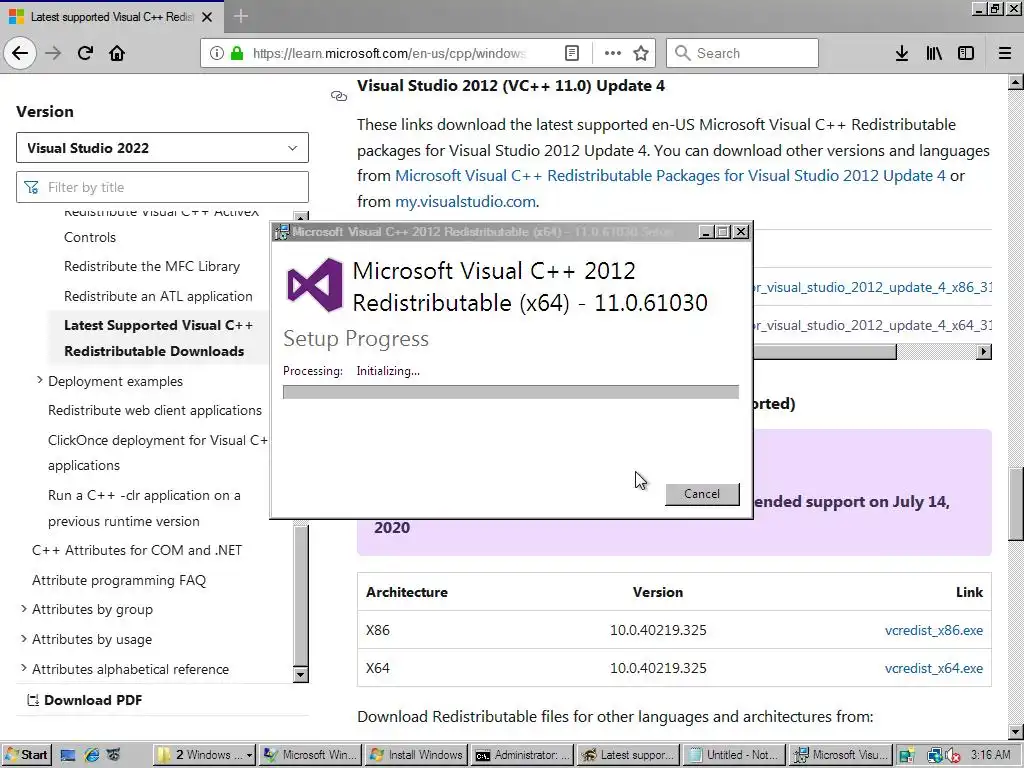
Task: Switch to Administrator command prompt taskbar button
Action: point(522,755)
